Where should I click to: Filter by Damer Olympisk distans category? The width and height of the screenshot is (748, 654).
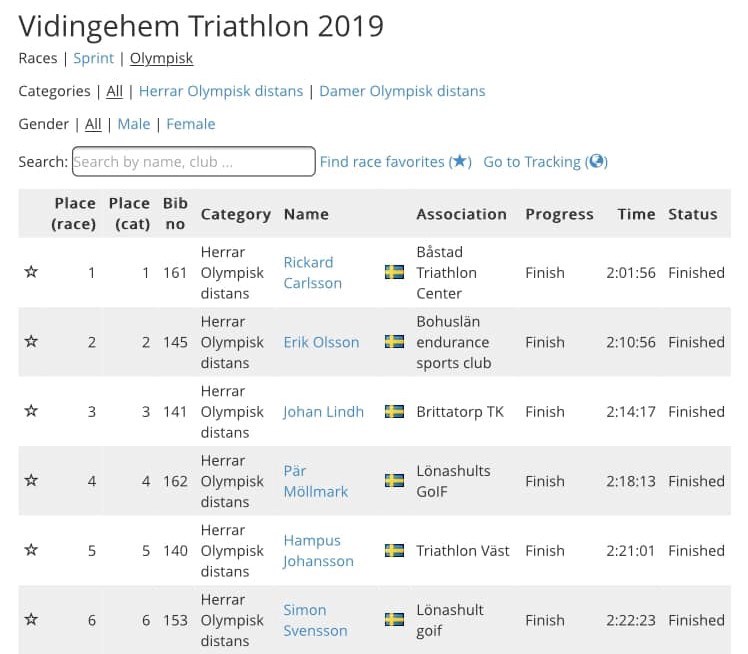(402, 91)
